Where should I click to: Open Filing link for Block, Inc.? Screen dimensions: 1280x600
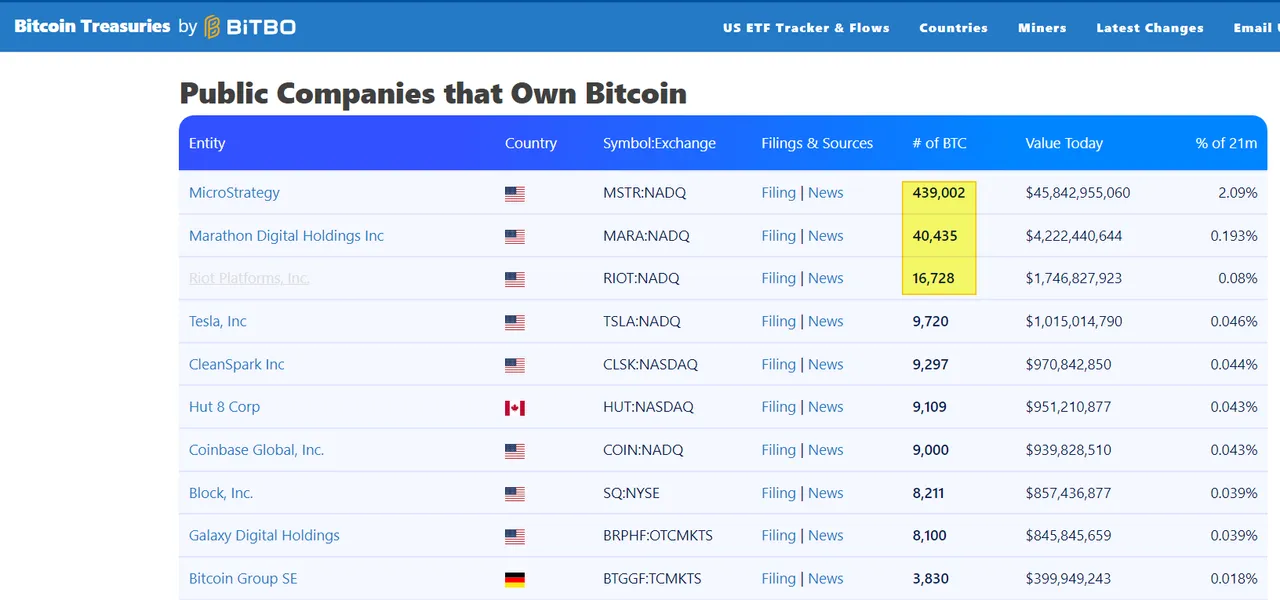pyautogui.click(x=778, y=493)
